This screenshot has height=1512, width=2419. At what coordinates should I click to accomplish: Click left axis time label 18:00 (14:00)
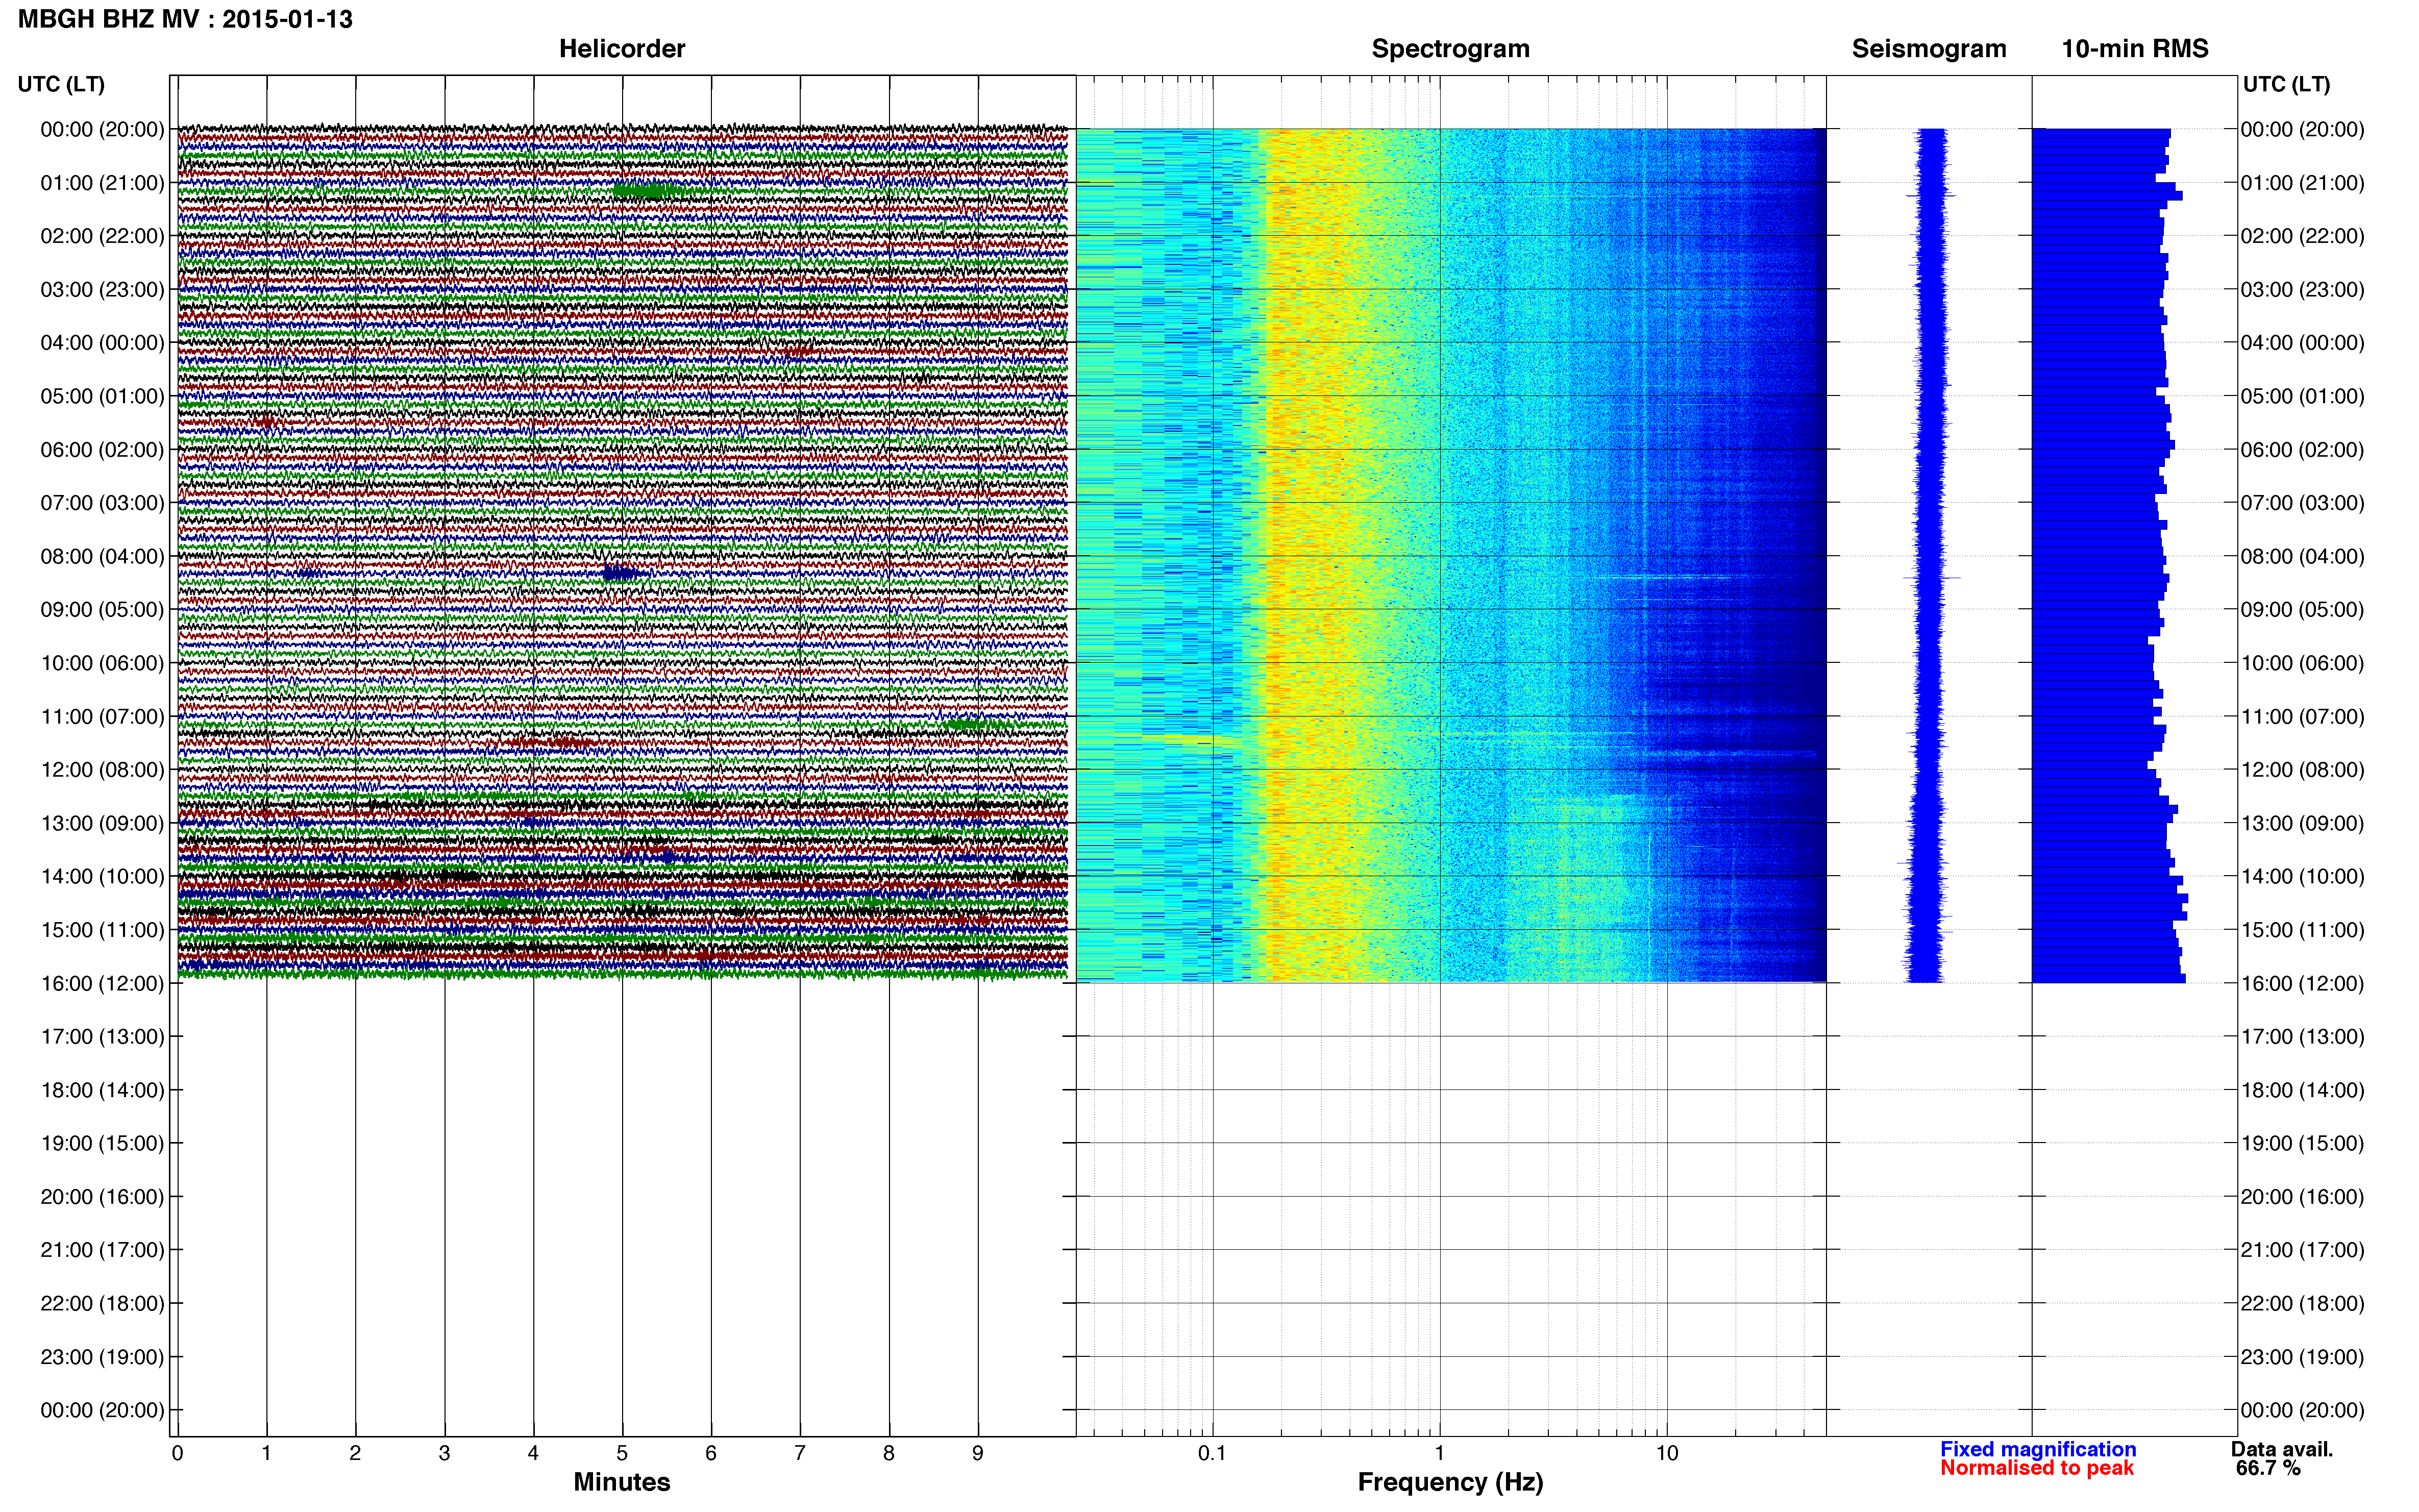click(x=102, y=1090)
